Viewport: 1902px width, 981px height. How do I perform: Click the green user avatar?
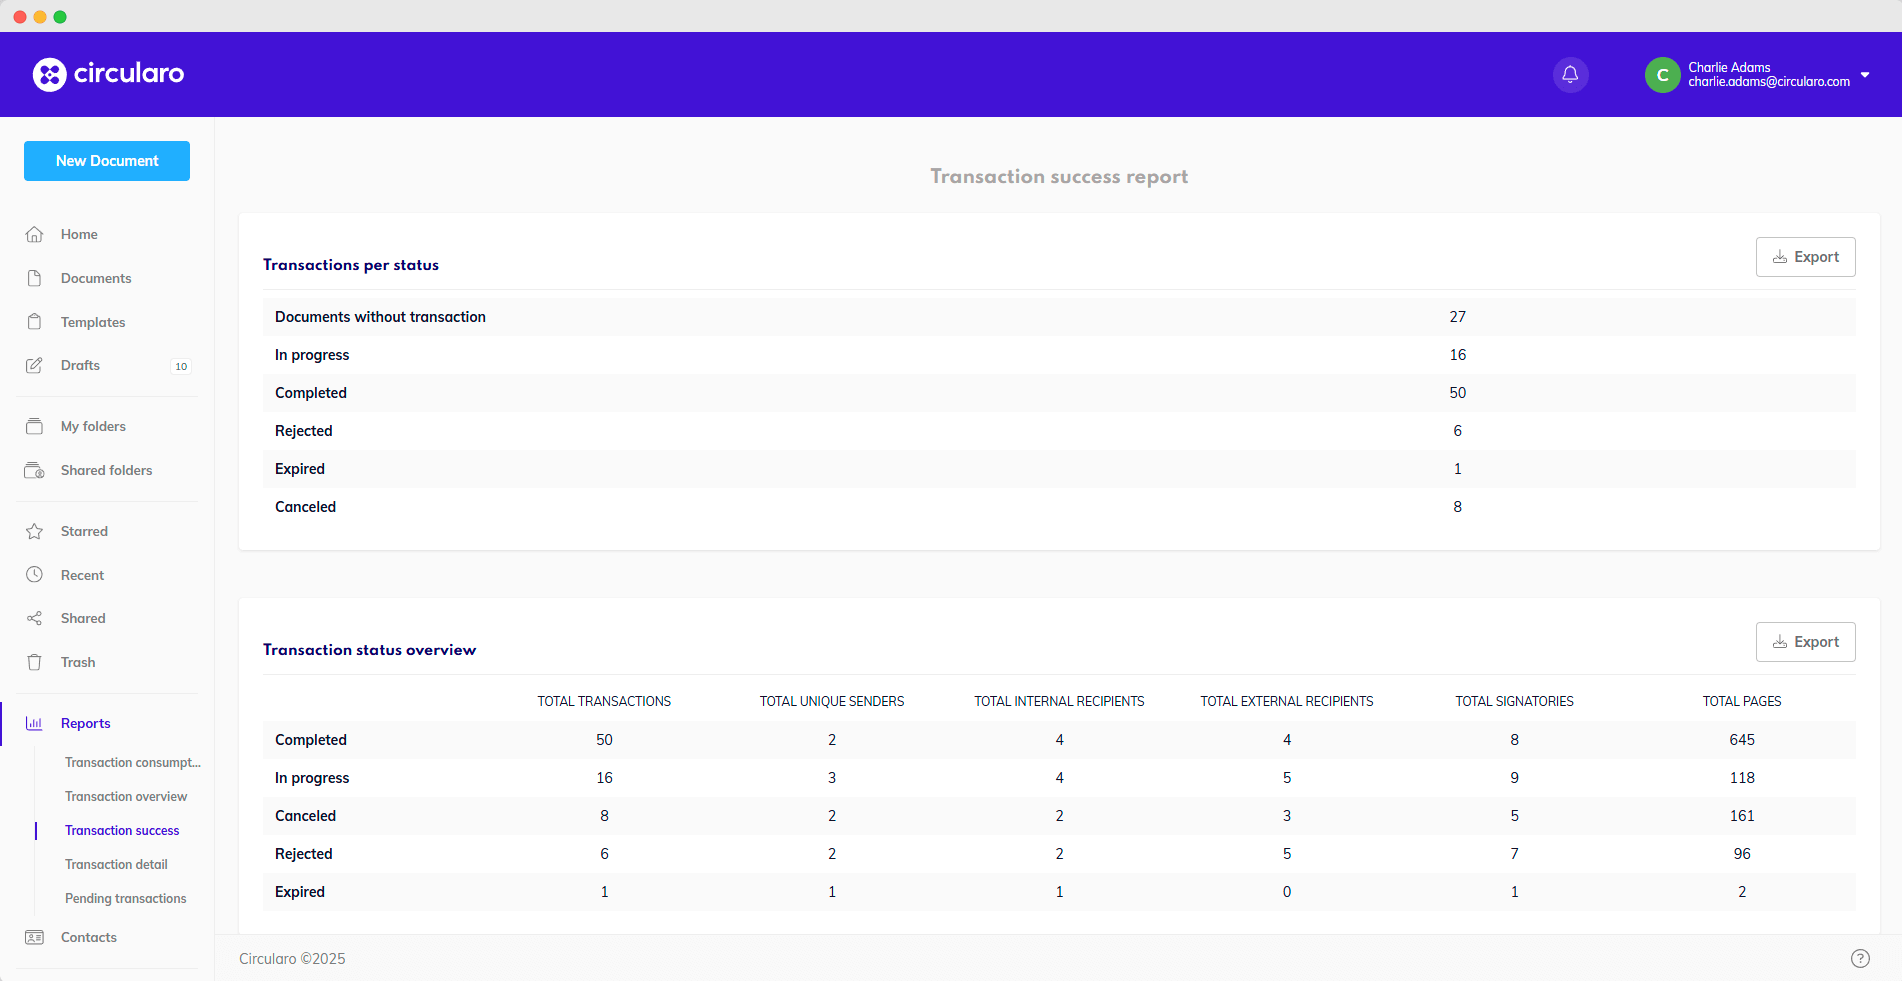(1662, 75)
